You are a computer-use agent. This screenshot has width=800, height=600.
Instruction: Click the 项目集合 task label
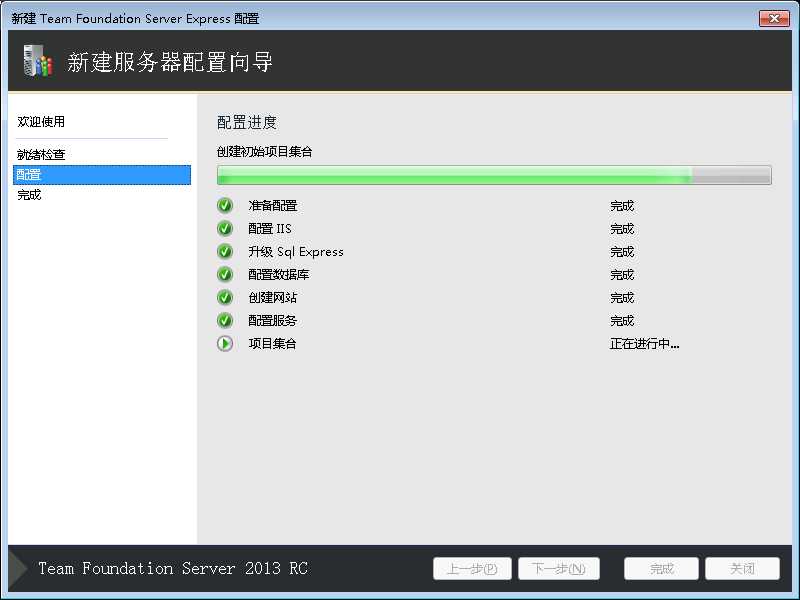pos(272,343)
